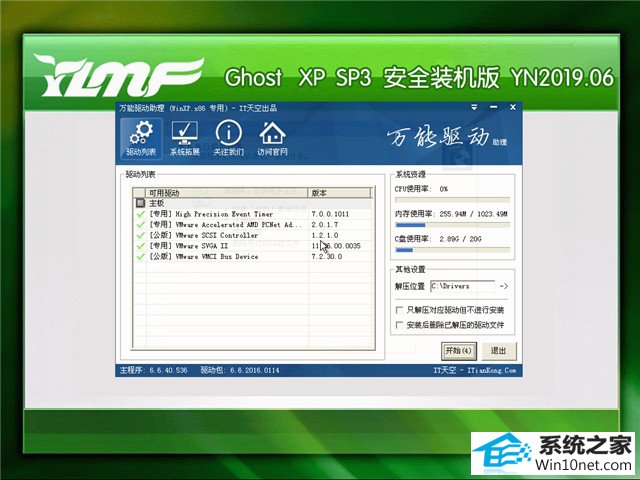Select VMware Accelerated AMD PCNet row text
Image resolution: width=640 pixels, height=480 pixels.
pos(226,224)
